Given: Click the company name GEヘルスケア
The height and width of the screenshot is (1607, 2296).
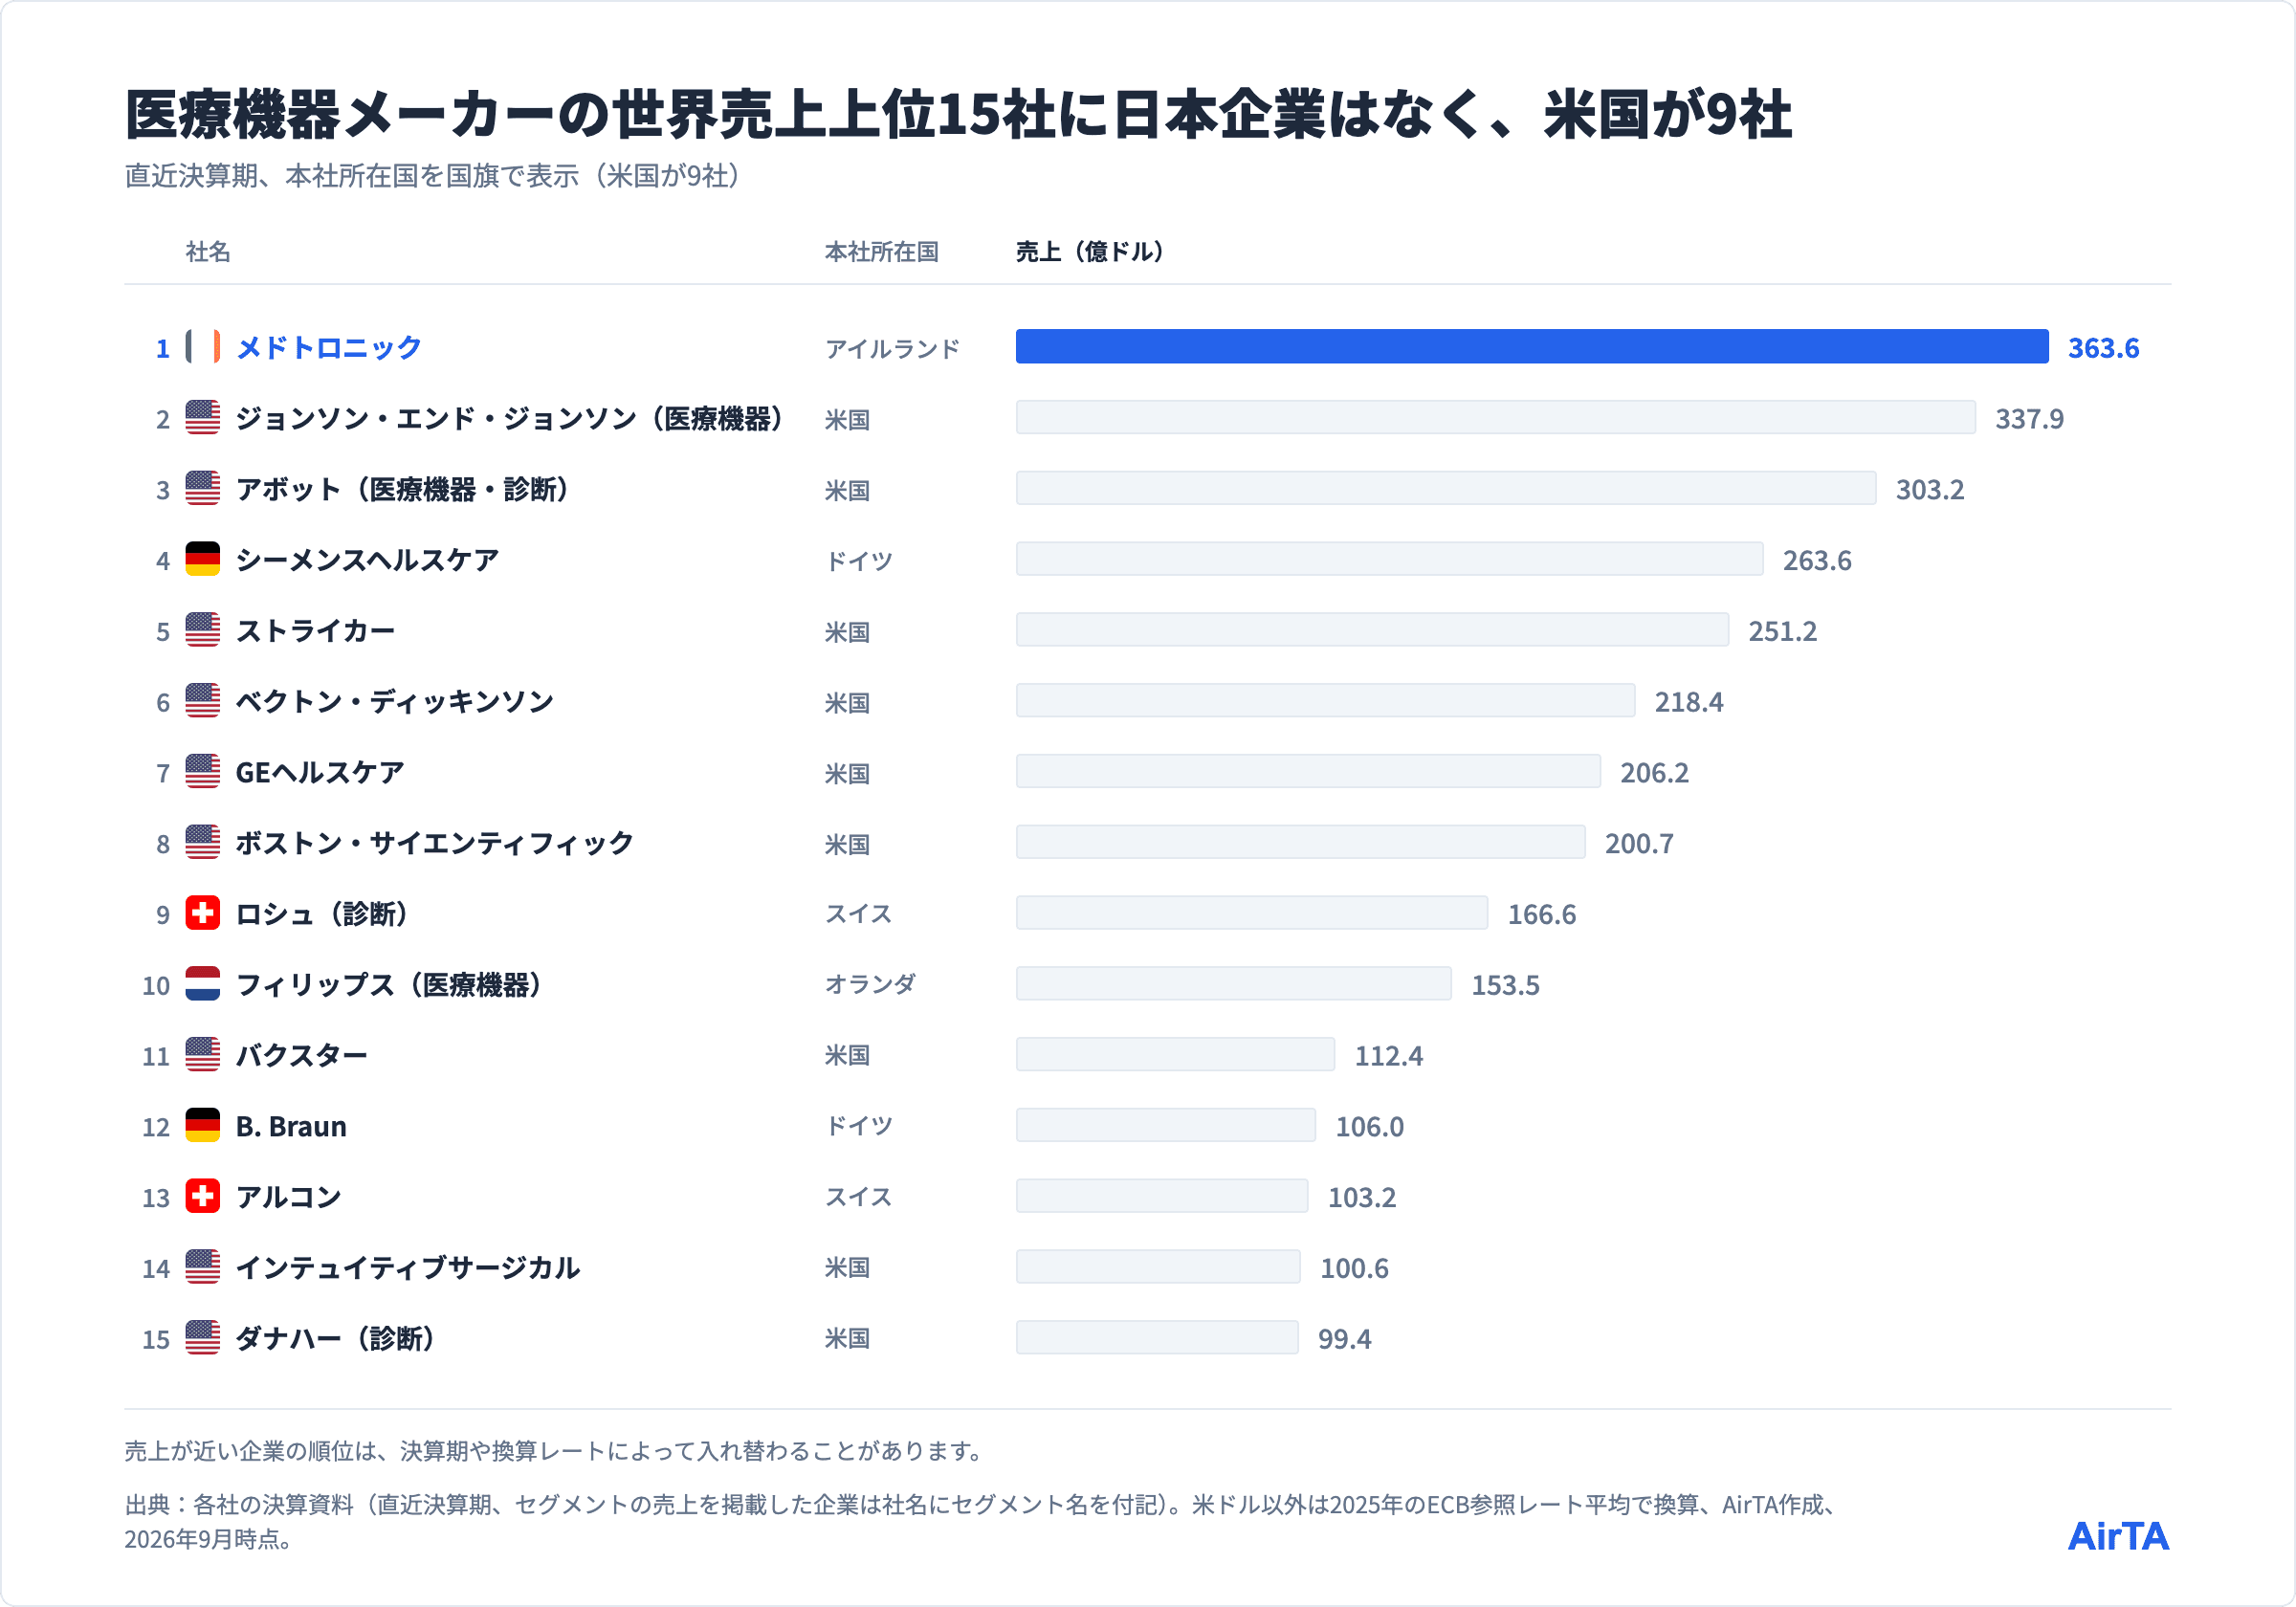Looking at the screenshot, I should coord(320,773).
